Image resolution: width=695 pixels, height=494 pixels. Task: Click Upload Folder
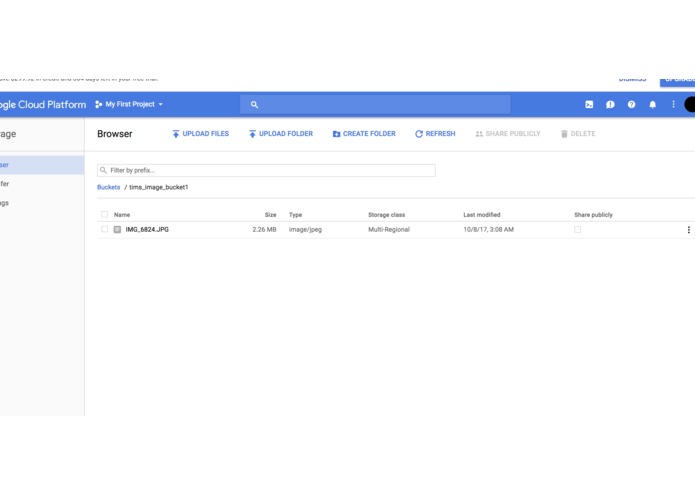[281, 134]
